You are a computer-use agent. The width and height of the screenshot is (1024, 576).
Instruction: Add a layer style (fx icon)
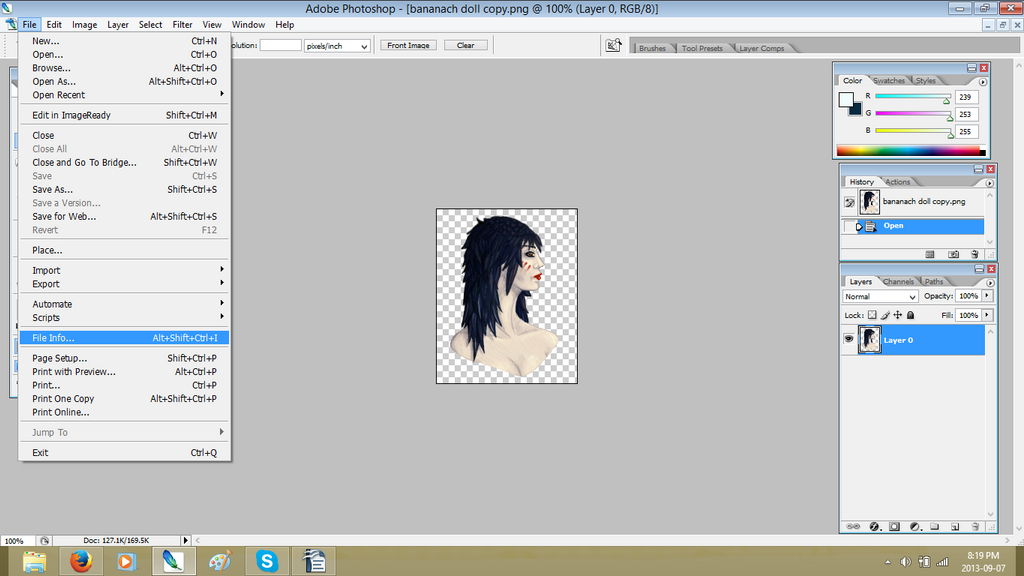click(874, 526)
